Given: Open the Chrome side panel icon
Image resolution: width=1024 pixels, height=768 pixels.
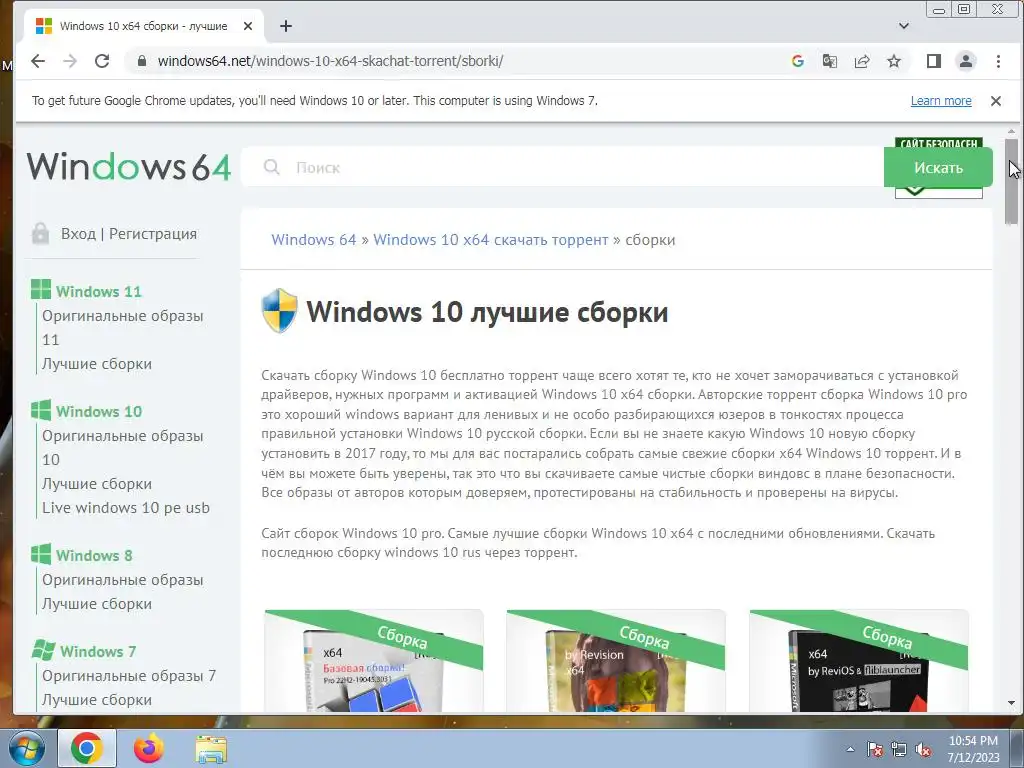Looking at the screenshot, I should (934, 61).
